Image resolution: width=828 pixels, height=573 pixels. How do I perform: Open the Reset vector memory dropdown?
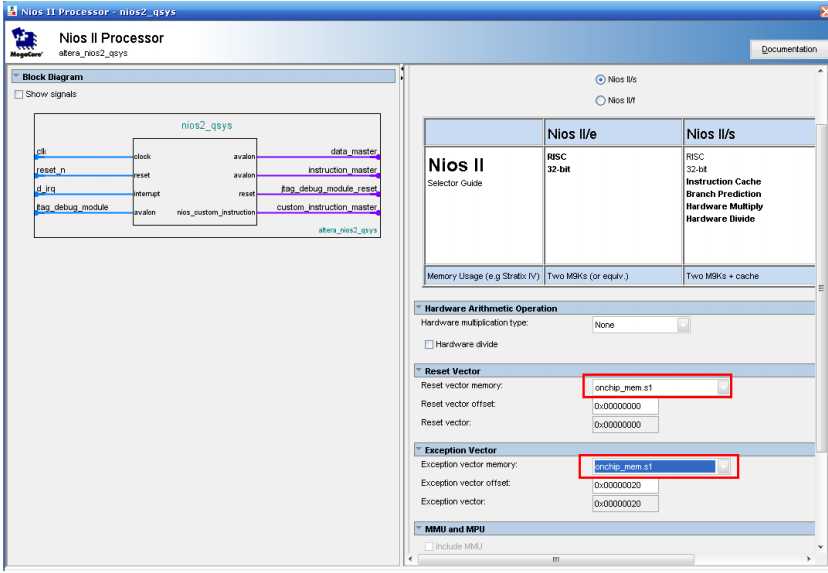pos(723,388)
